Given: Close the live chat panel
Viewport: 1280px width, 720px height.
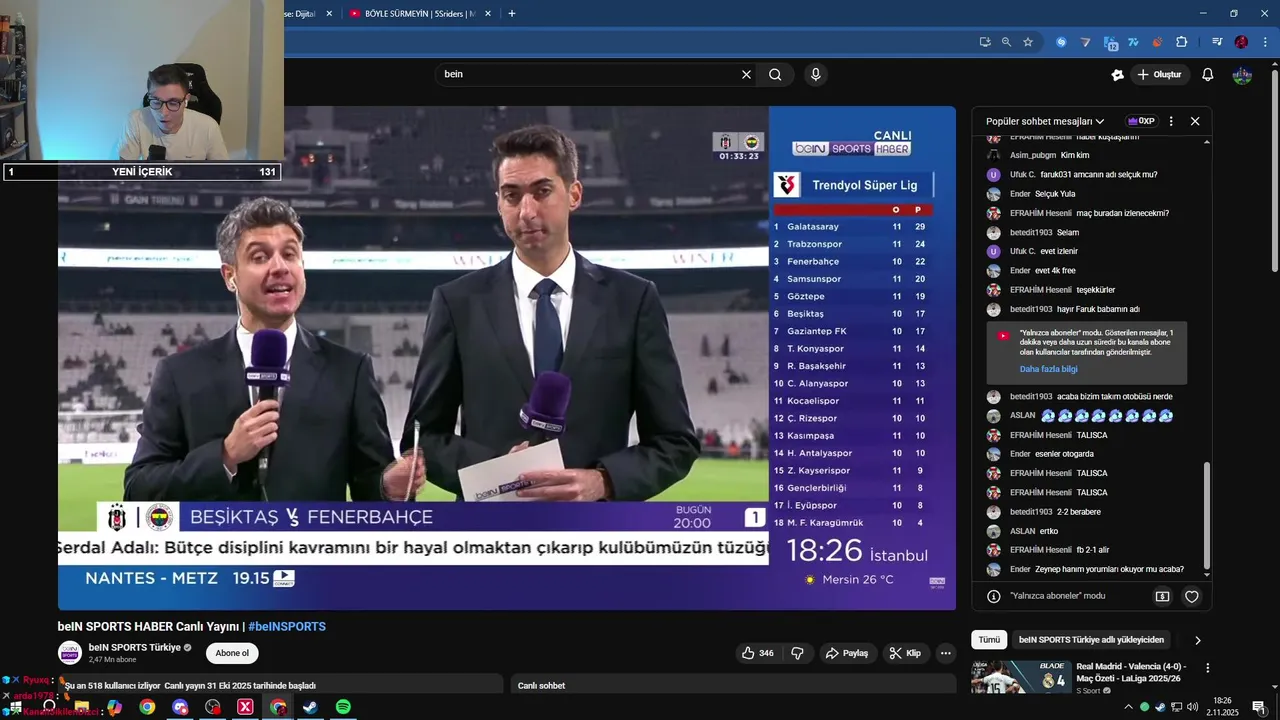Looking at the screenshot, I should pyautogui.click(x=1195, y=121).
